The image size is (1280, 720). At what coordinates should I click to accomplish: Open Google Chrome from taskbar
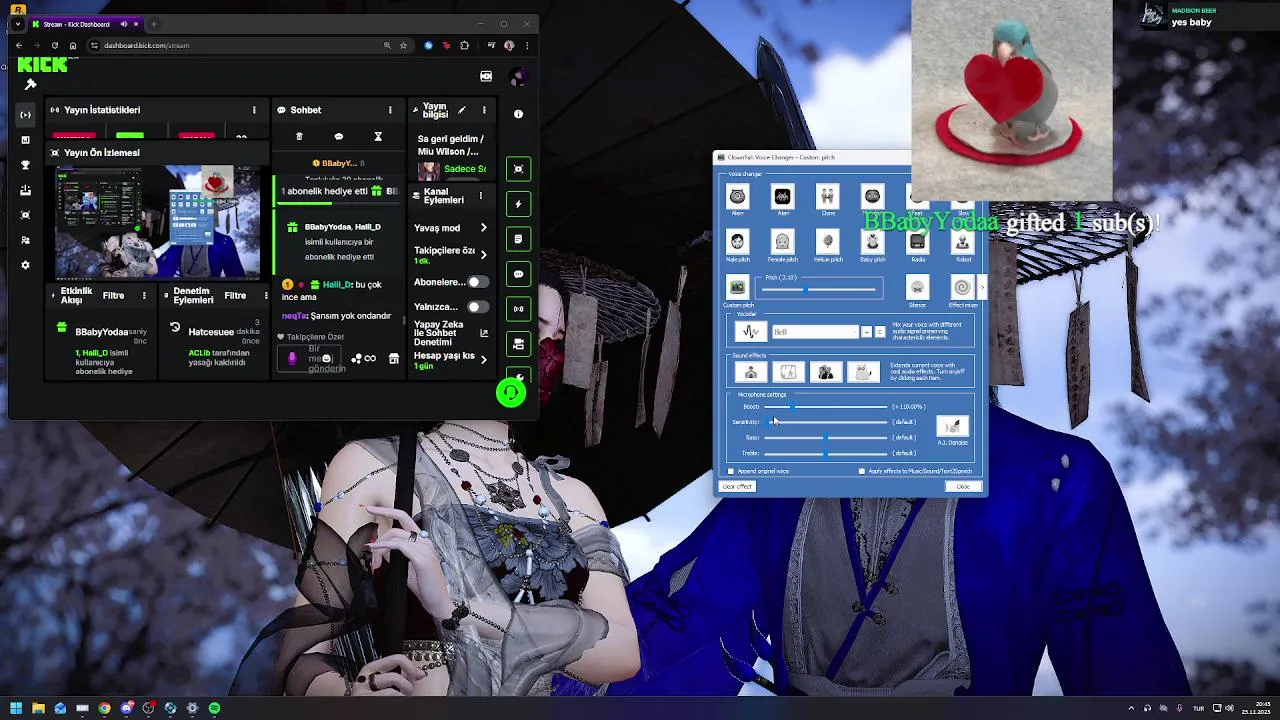click(x=104, y=708)
